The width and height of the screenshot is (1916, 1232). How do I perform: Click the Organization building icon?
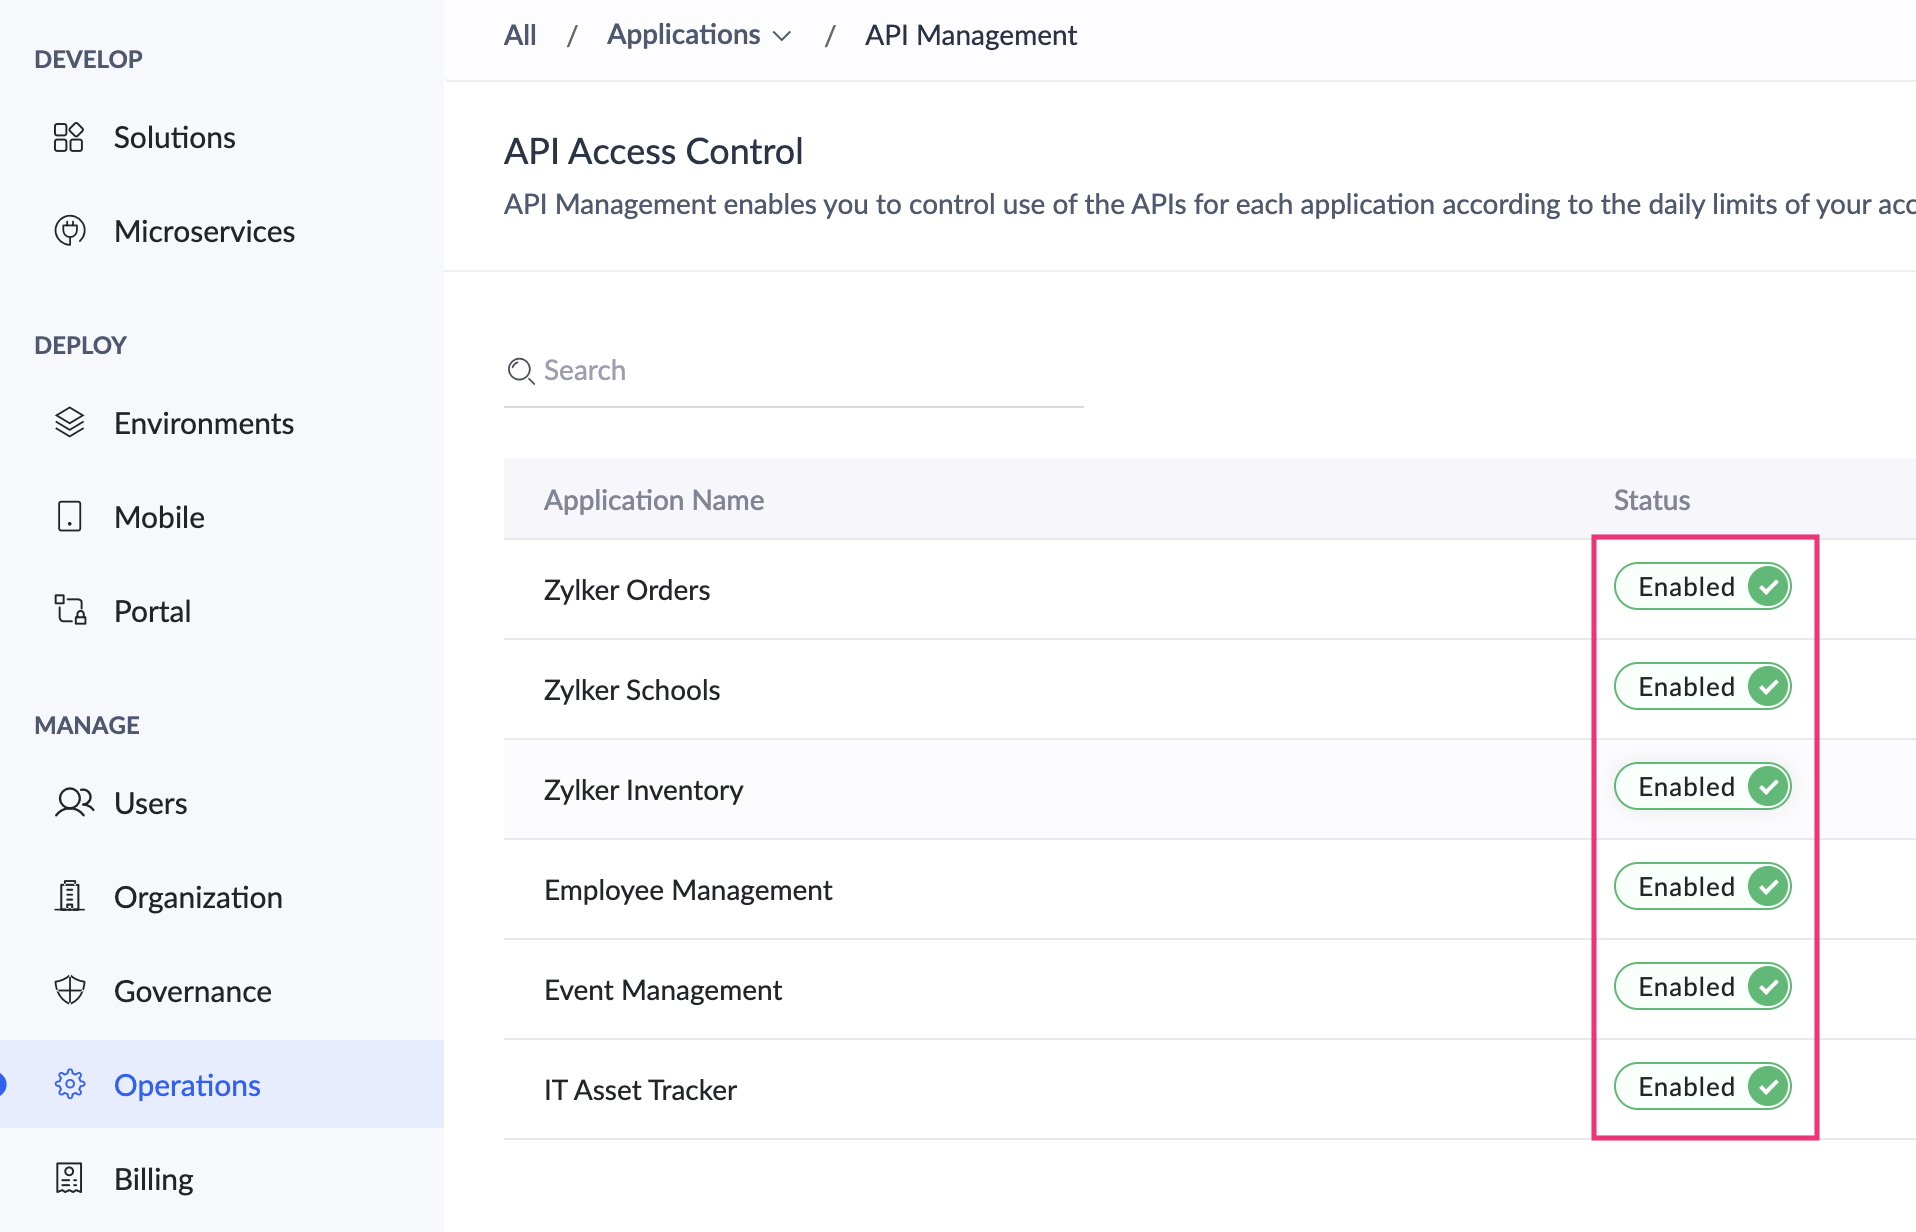tap(69, 896)
